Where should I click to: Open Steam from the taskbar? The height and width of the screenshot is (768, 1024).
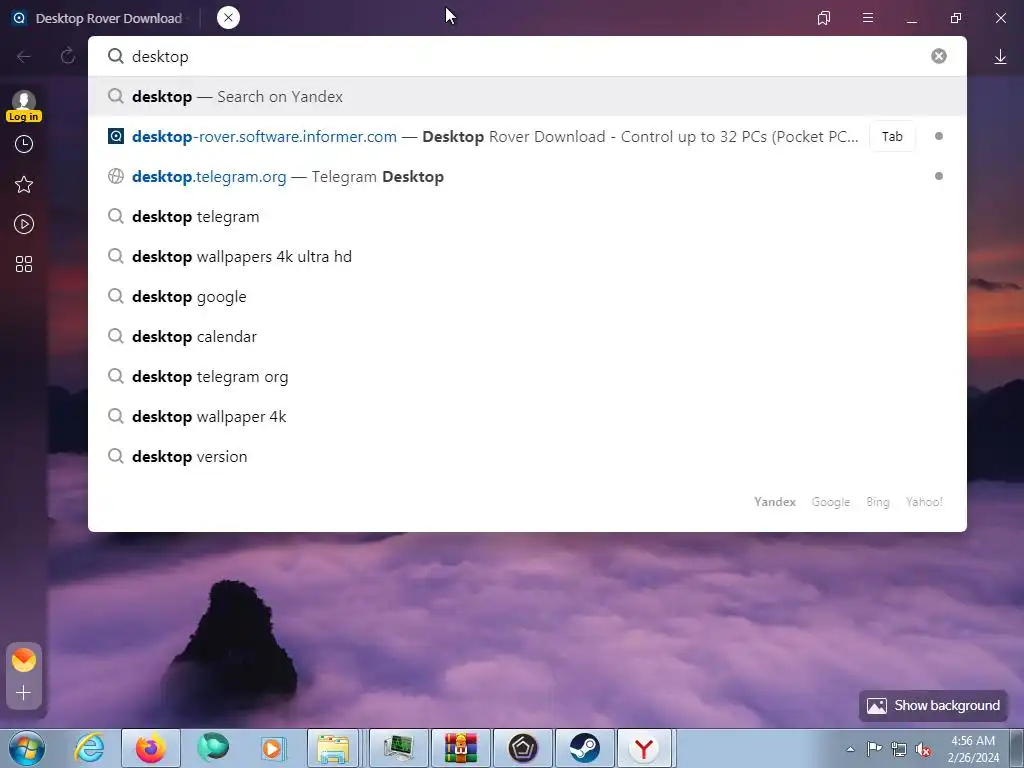pyautogui.click(x=584, y=748)
